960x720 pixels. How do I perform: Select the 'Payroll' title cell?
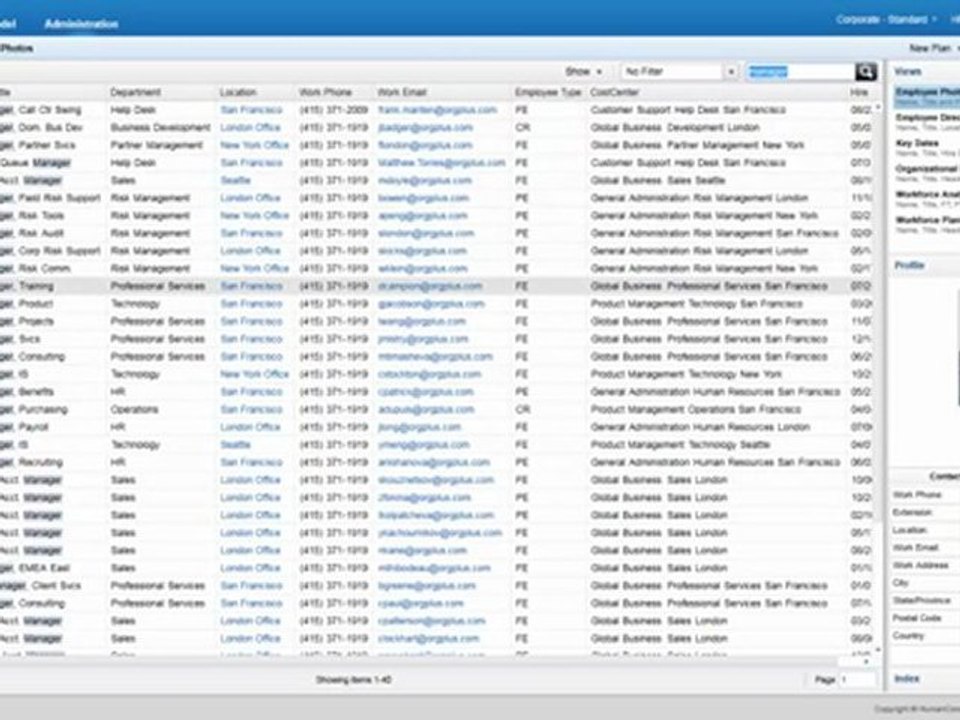(24, 427)
